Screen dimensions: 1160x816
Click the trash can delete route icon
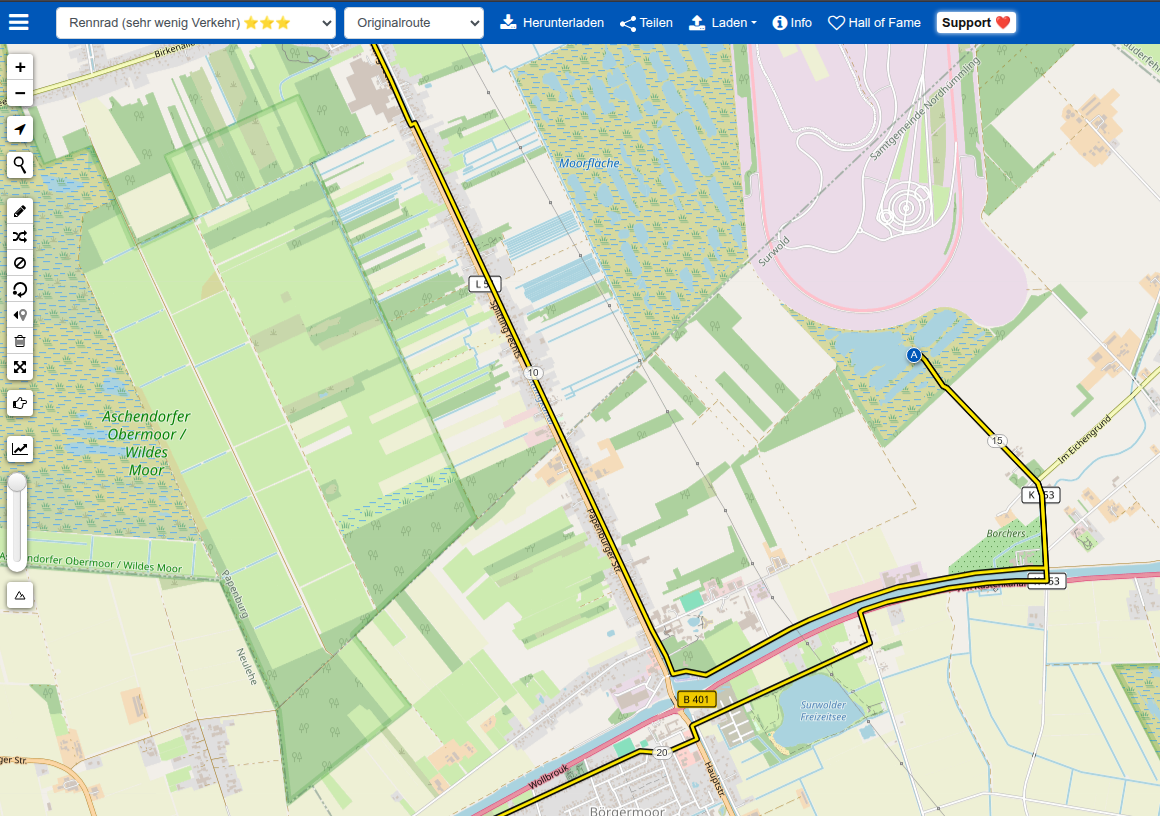click(20, 341)
